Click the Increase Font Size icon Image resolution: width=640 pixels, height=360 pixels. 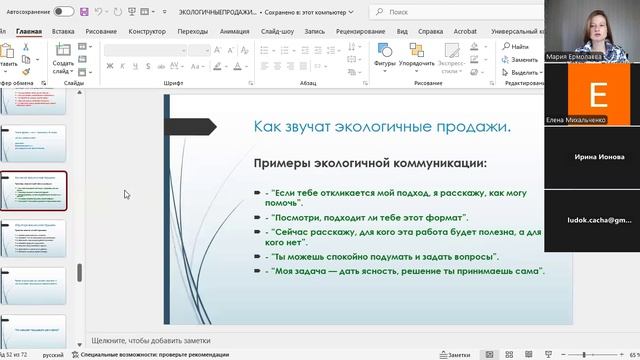(218, 50)
